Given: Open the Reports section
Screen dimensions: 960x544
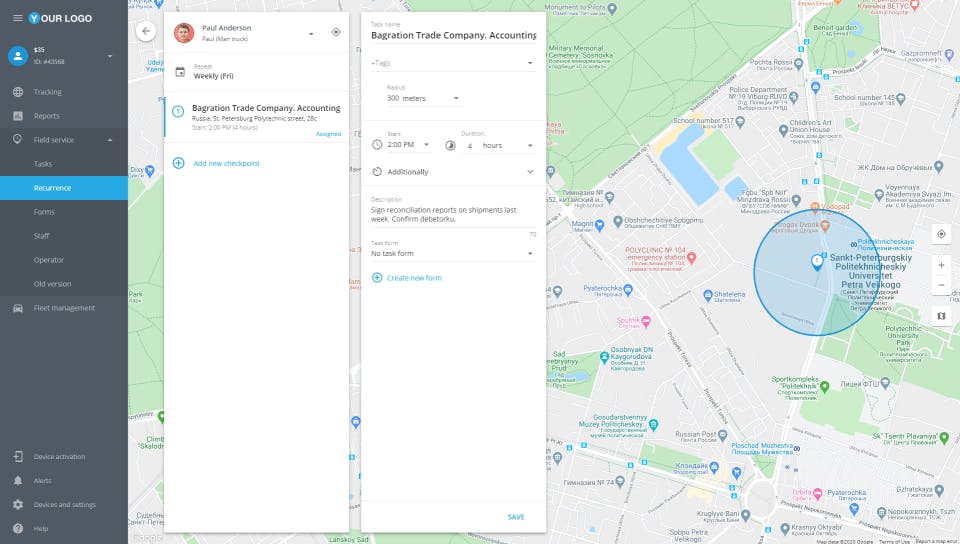Looking at the screenshot, I should point(47,116).
